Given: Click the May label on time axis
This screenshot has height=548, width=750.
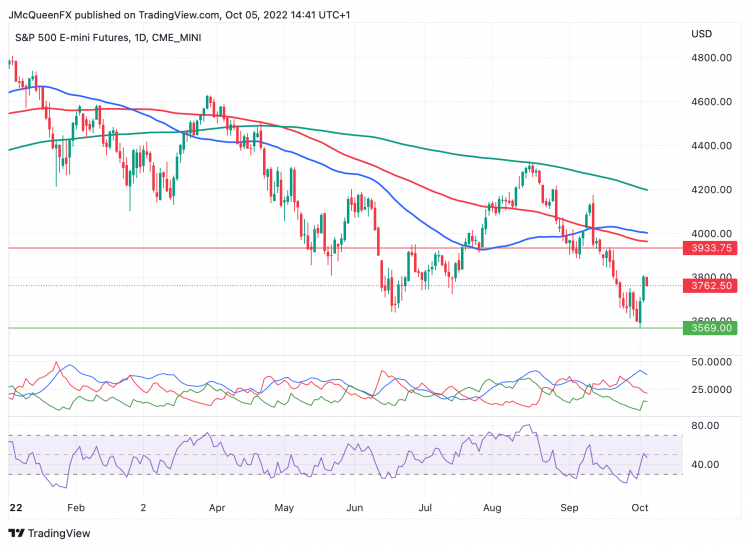Looking at the screenshot, I should tap(284, 508).
